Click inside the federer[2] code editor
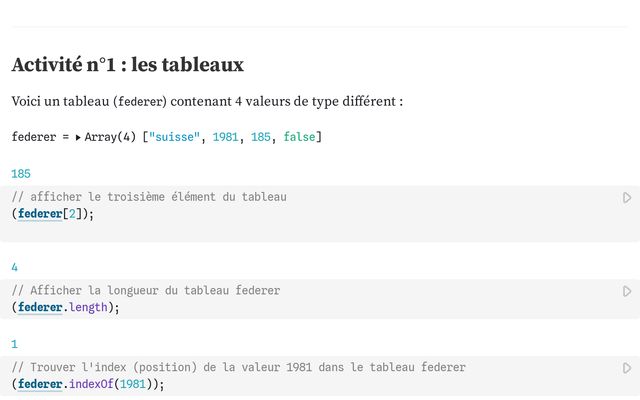Viewport: 640px width, 400px height. (300, 214)
